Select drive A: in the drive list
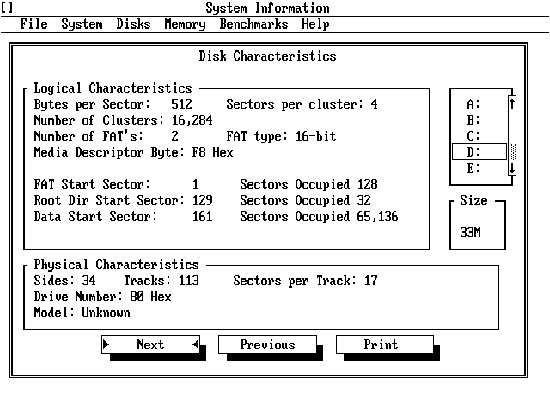The width and height of the screenshot is (550, 401). [473, 104]
